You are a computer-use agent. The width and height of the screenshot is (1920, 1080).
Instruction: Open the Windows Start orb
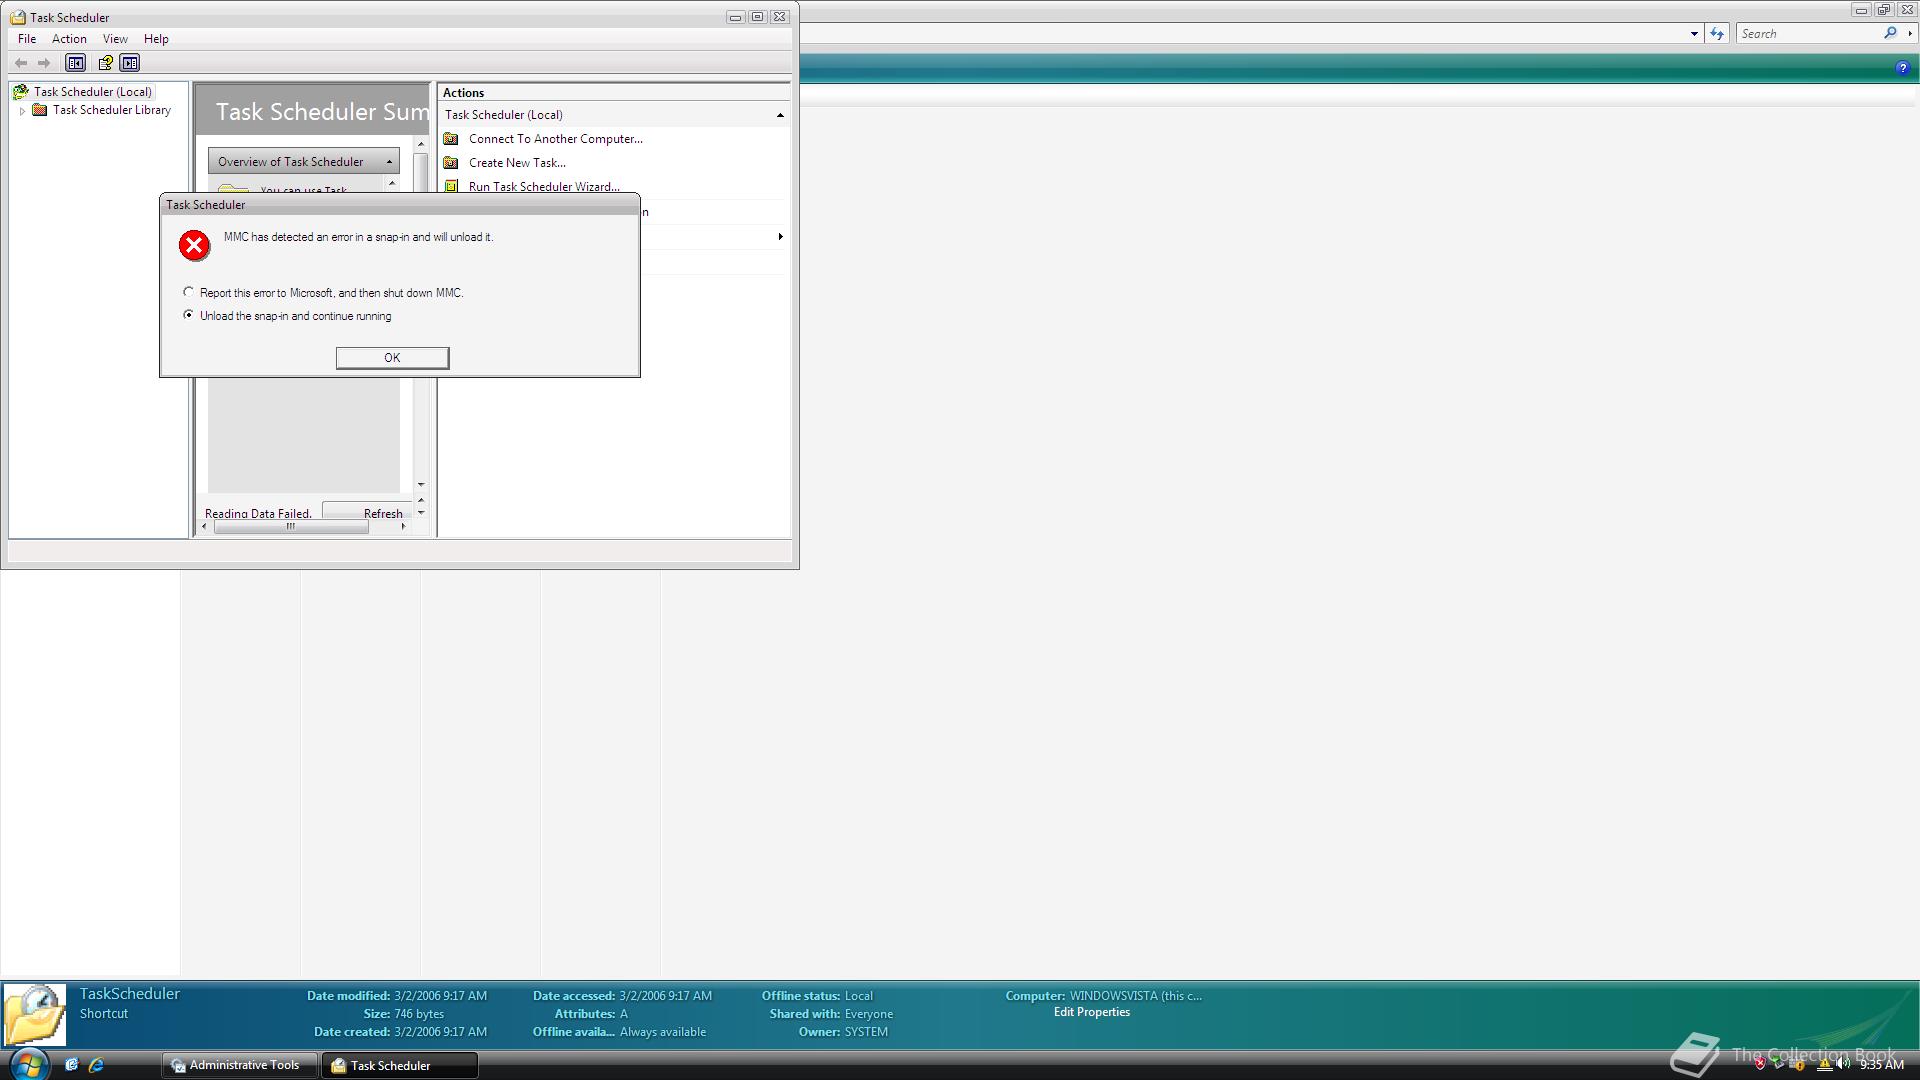pos(28,1064)
